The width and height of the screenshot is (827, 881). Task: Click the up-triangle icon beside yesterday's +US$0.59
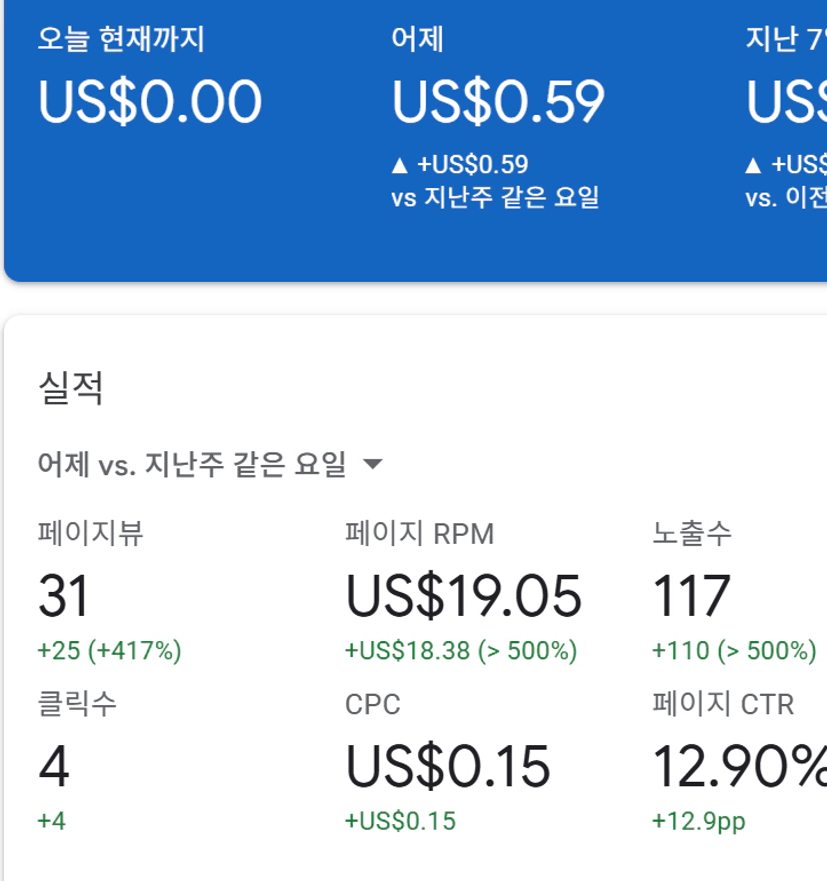400,165
